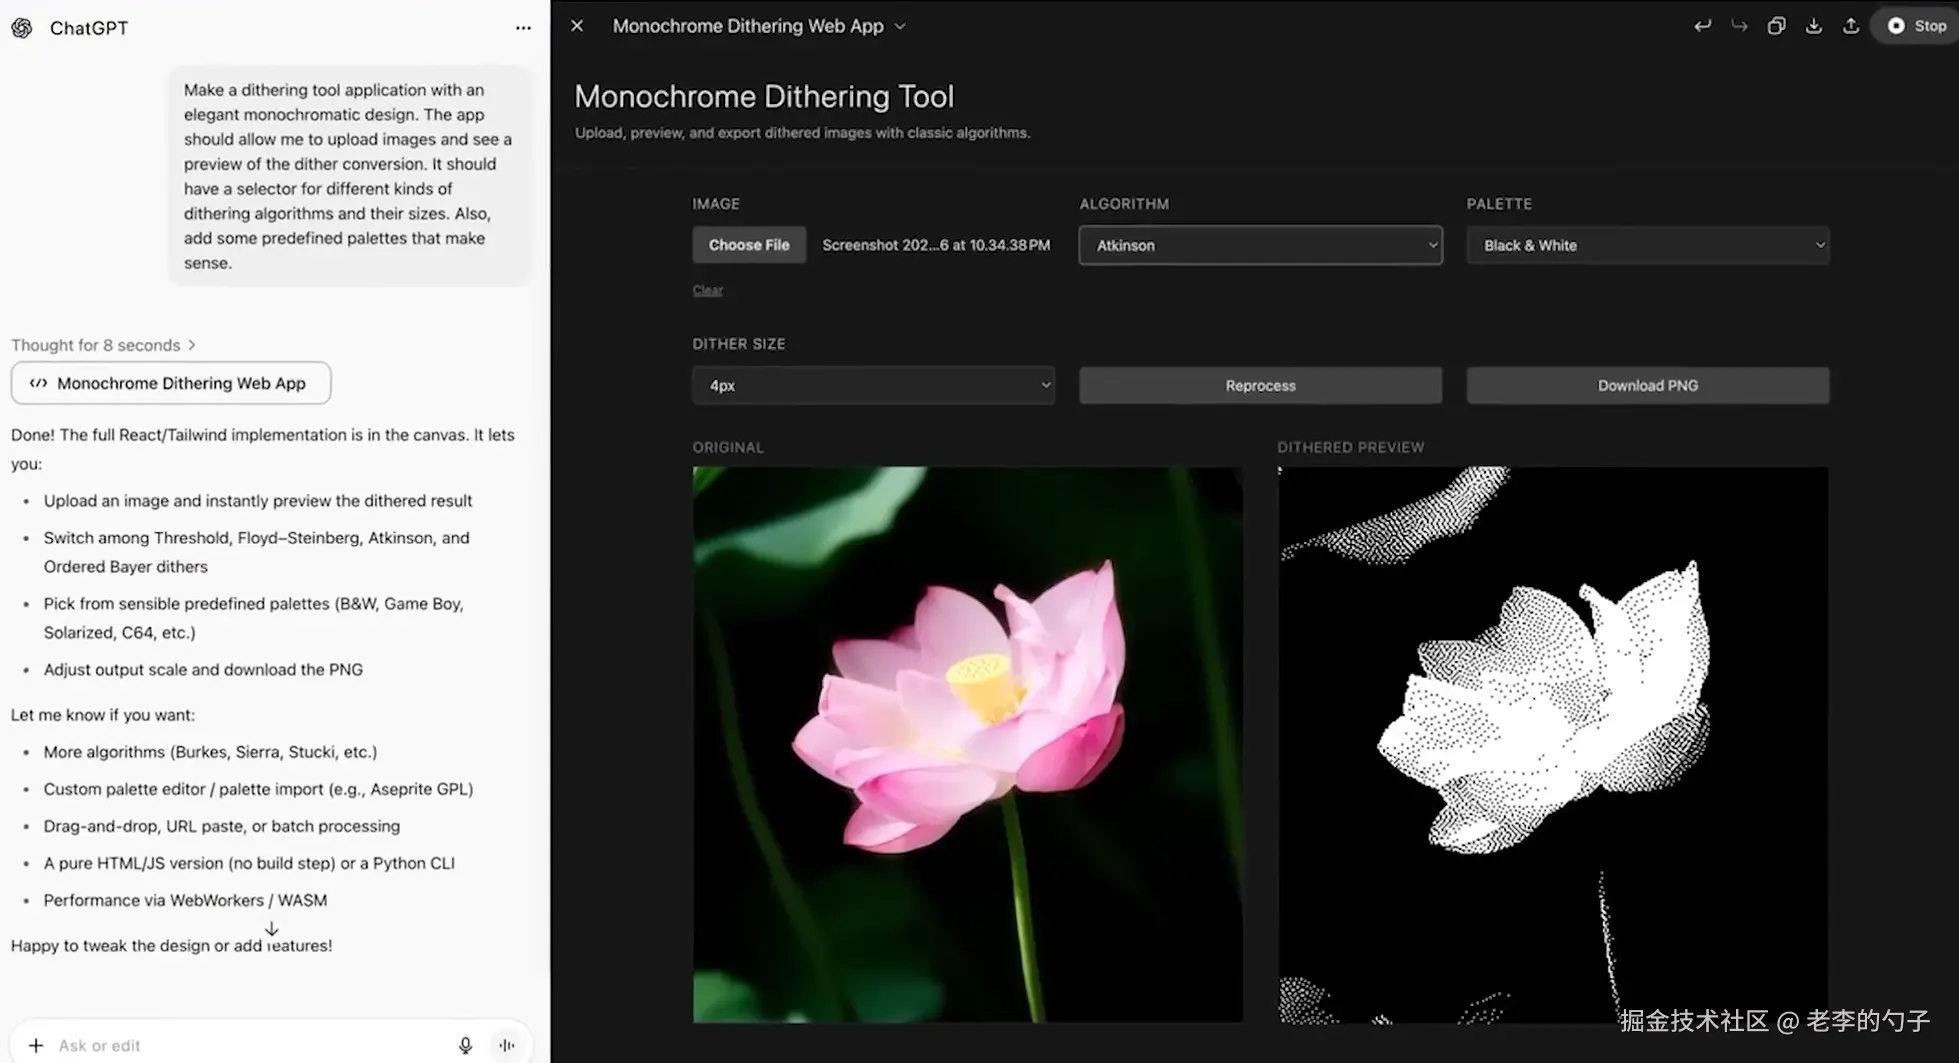Close the canvas panel with the X
1959x1063 pixels.
pyautogui.click(x=577, y=26)
